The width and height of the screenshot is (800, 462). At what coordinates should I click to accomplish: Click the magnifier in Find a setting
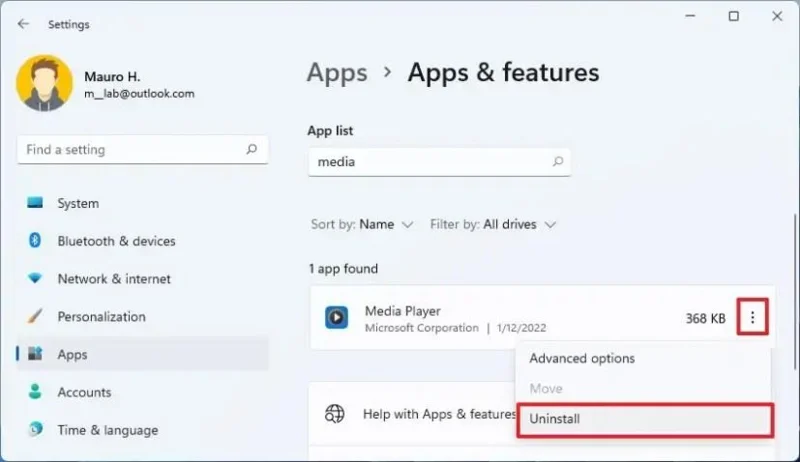click(252, 149)
